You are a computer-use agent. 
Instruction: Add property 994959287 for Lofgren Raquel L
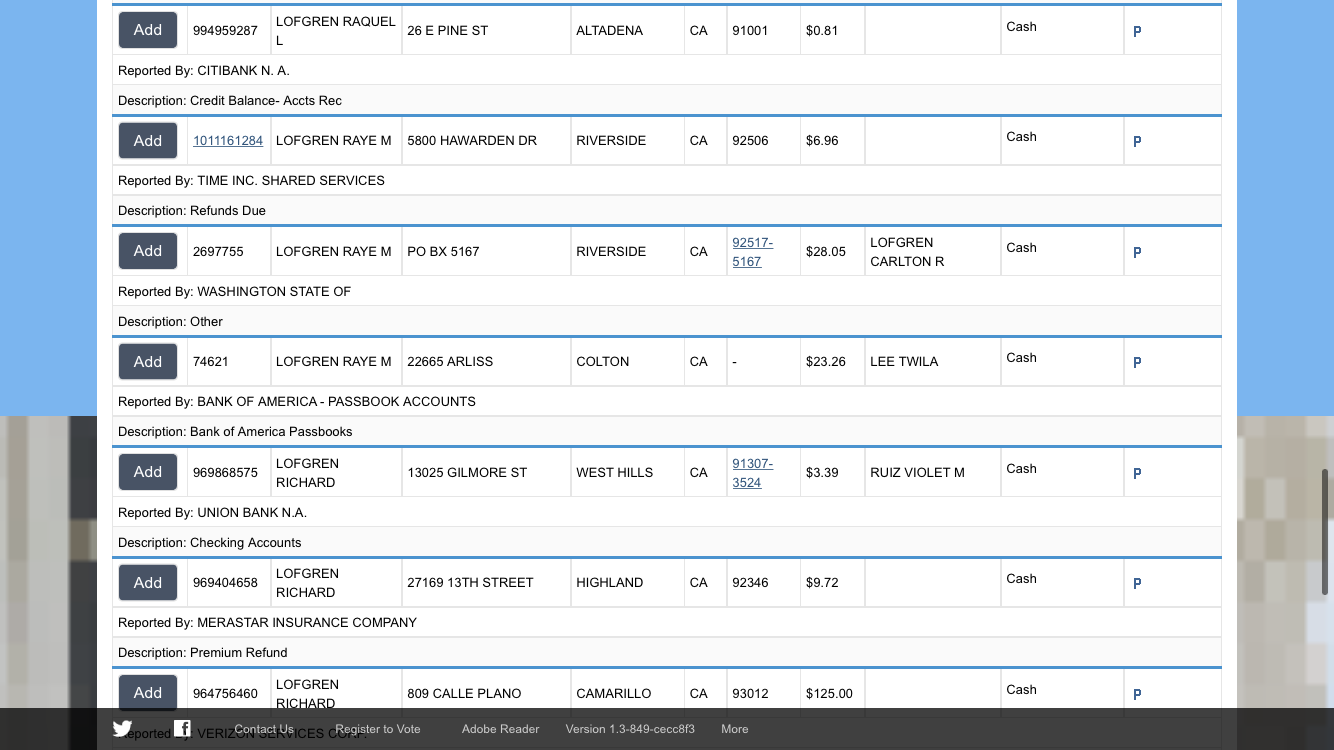click(148, 30)
